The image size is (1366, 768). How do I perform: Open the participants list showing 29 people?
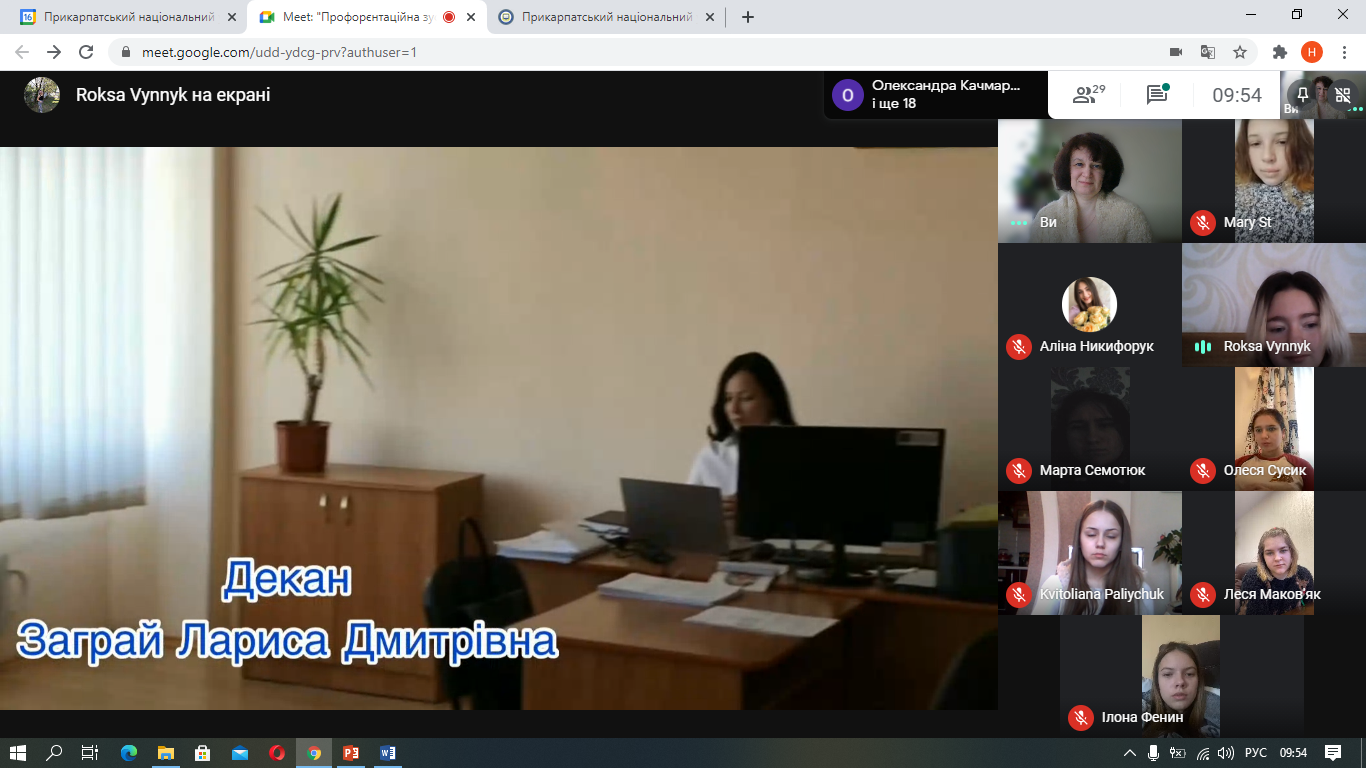[x=1088, y=95]
